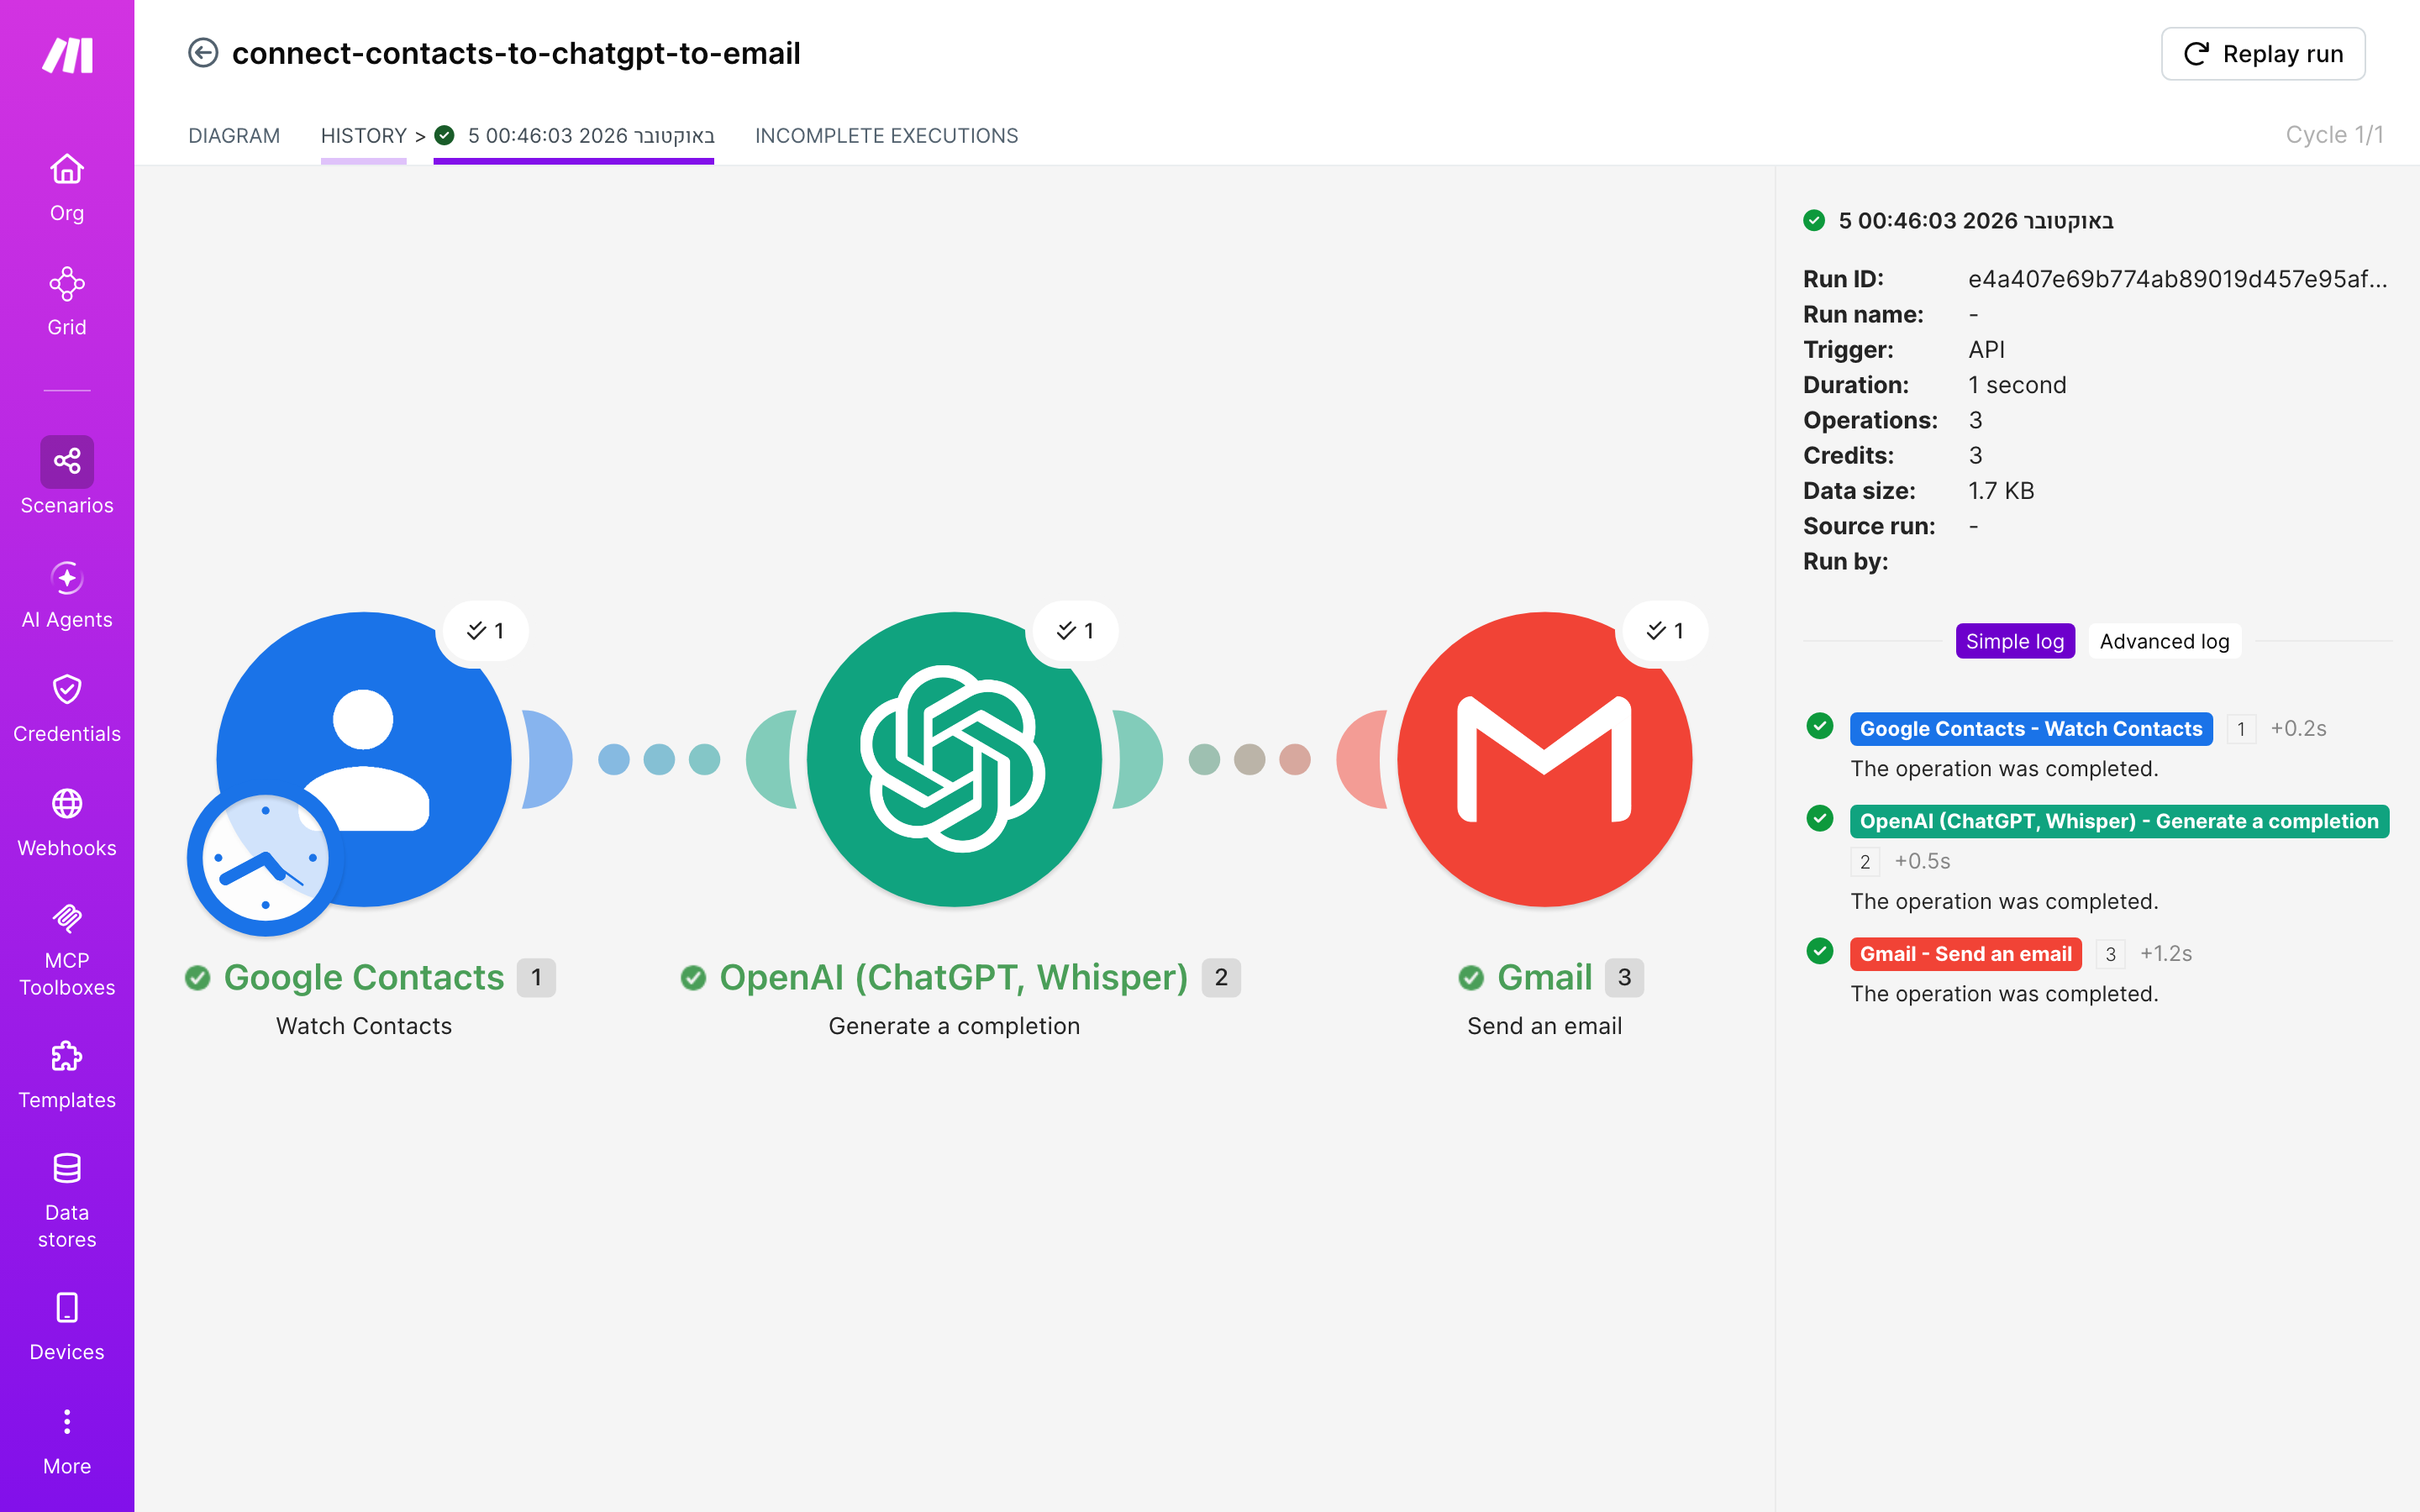Open the Grid view

point(67,302)
